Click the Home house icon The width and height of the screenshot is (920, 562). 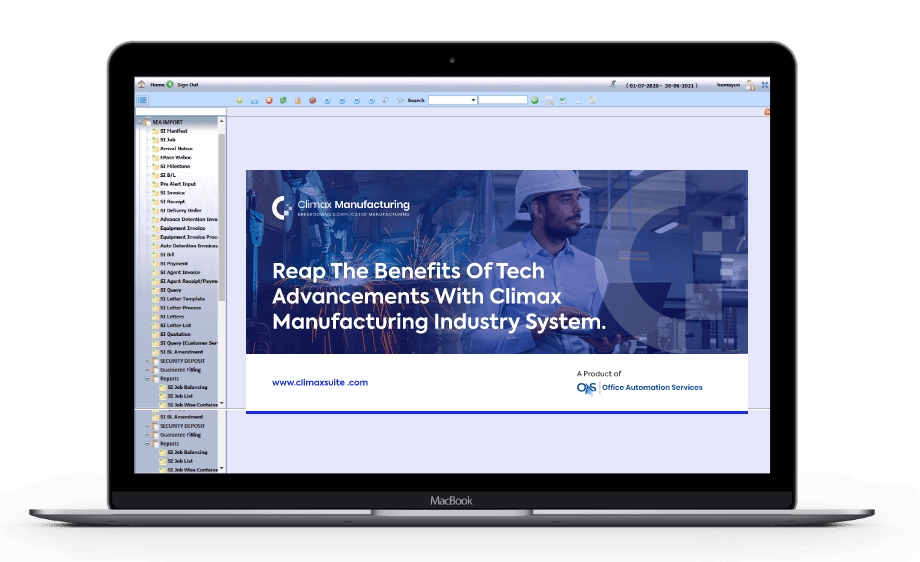pos(141,84)
